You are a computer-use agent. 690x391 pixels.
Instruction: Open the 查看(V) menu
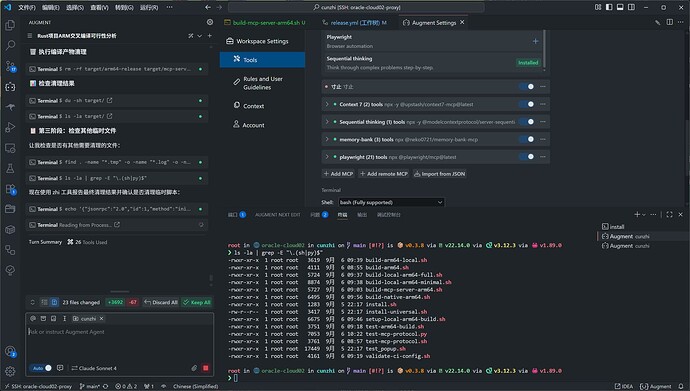click(99, 7)
